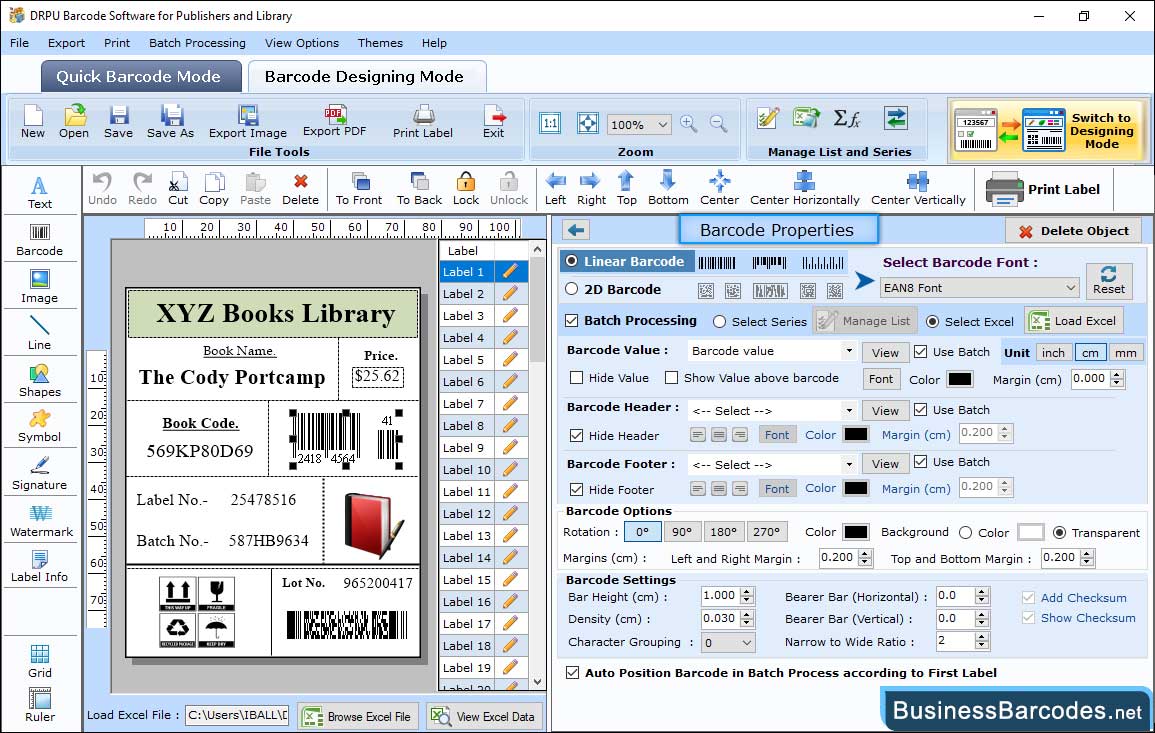Increase Bar Height stepper value
Screen dimensions: 1155x733
point(747,592)
